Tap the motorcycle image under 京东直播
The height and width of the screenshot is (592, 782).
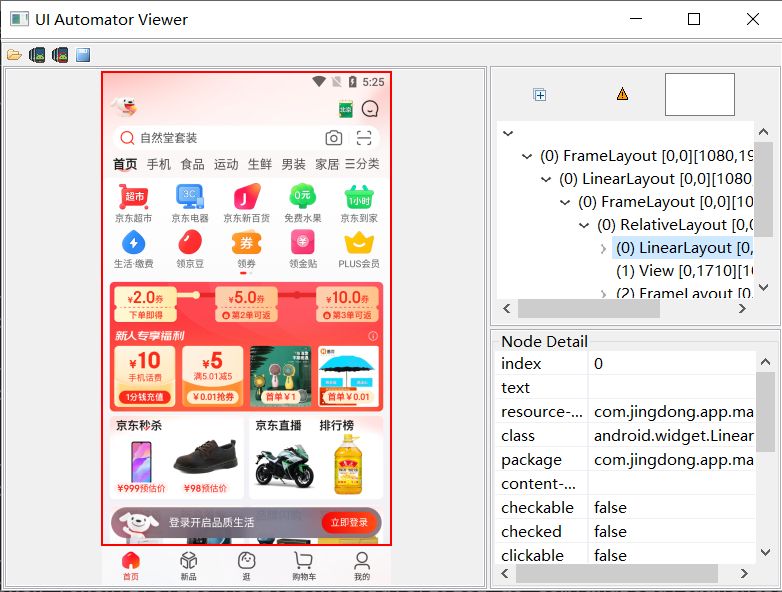coord(285,465)
